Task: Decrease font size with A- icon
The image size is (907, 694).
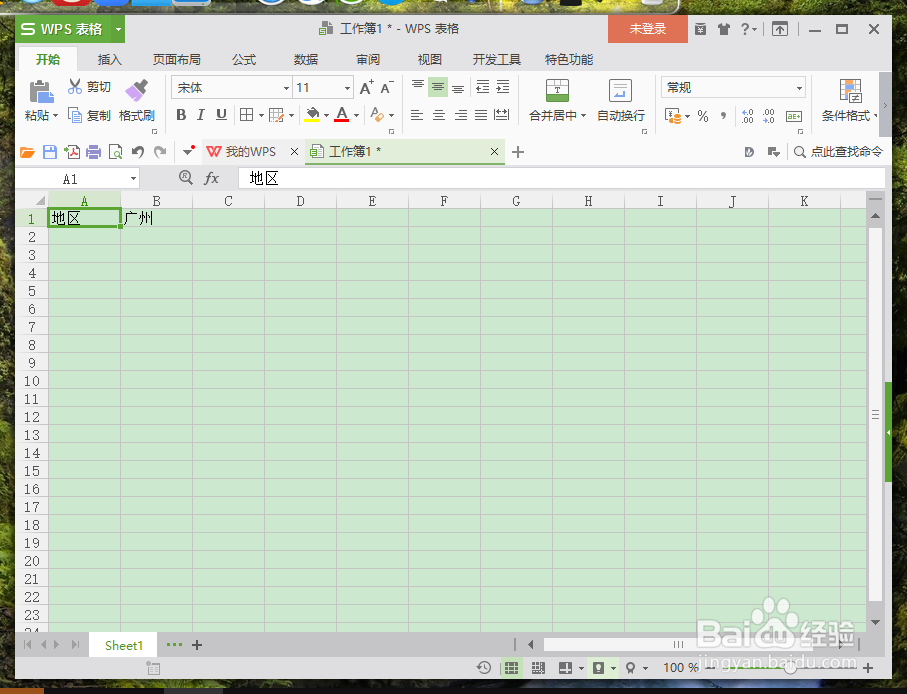Action: (x=387, y=88)
